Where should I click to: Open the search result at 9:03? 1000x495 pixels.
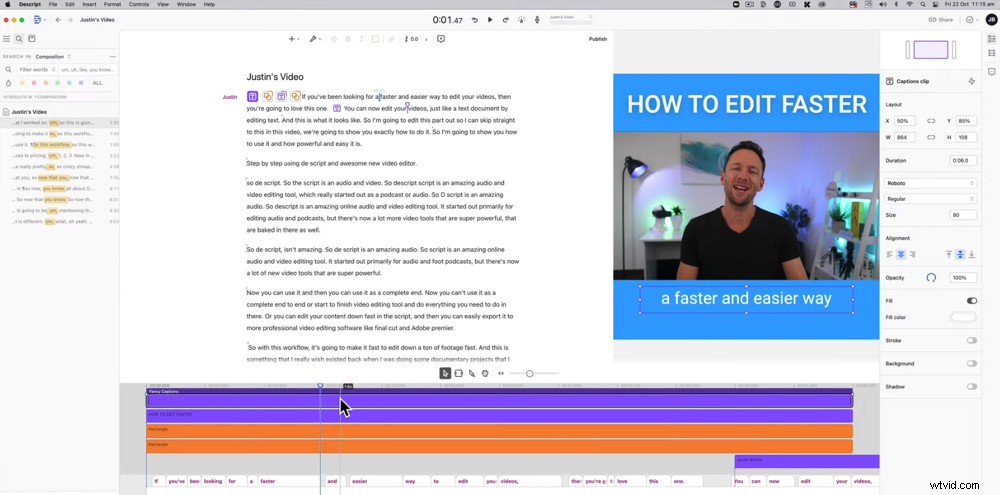(x=61, y=221)
